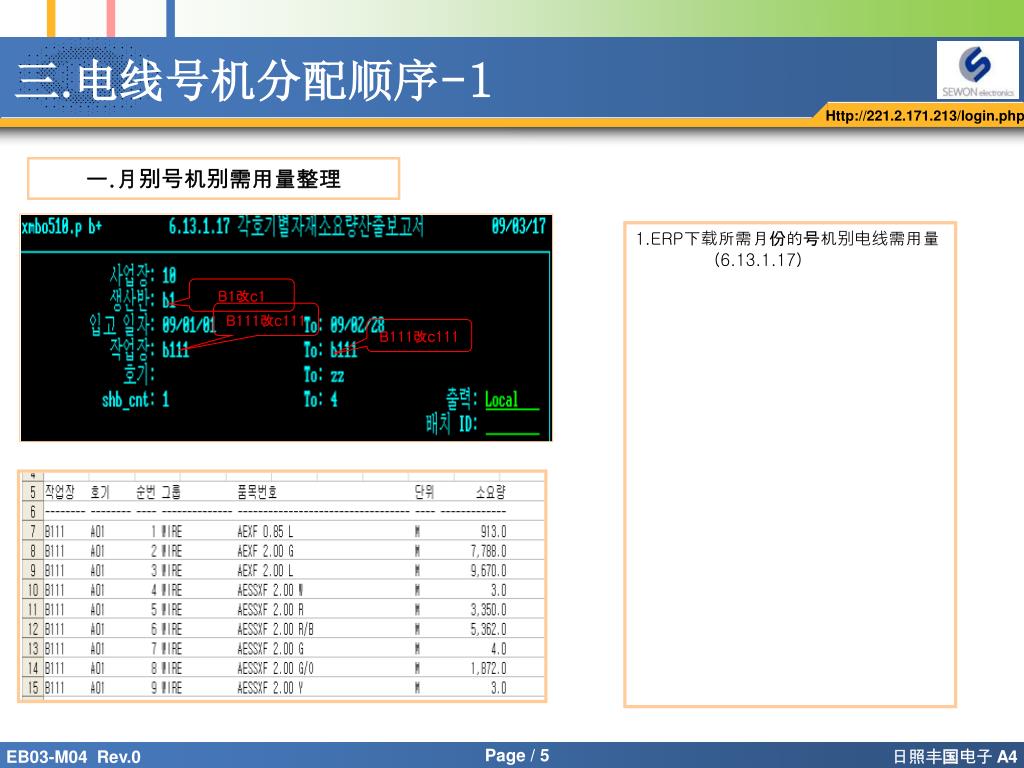Click the 09/03/17 date in terminal header
The image size is (1024, 768).
click(519, 226)
